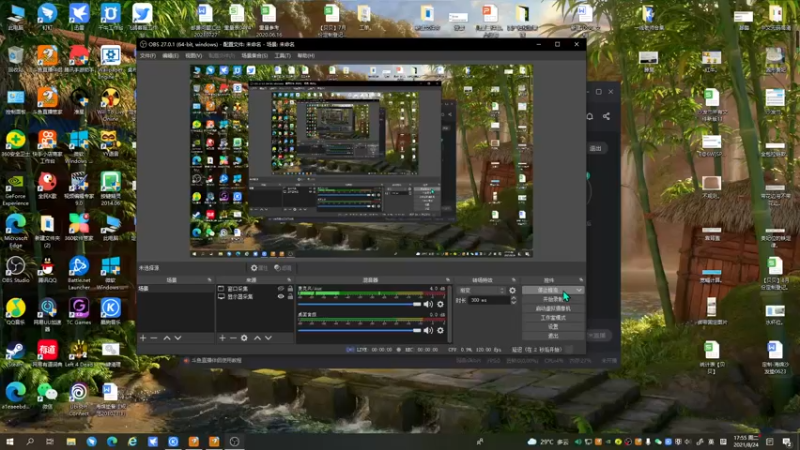Enable 工作室模式 studio mode
The width and height of the screenshot is (800, 450).
tap(553, 317)
